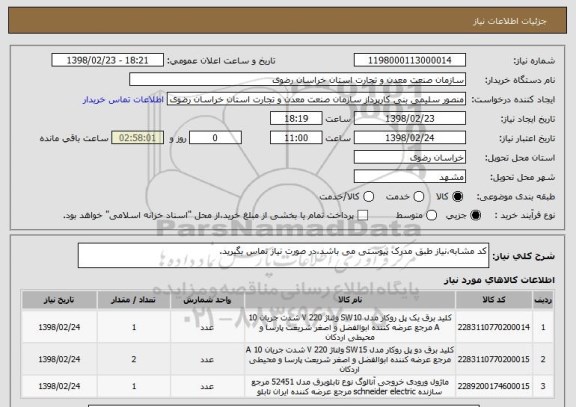Image resolution: width=576 pixels, height=407 pixels.
Task: Click the شرح کلی نیاز text area
Action: [x=283, y=255]
